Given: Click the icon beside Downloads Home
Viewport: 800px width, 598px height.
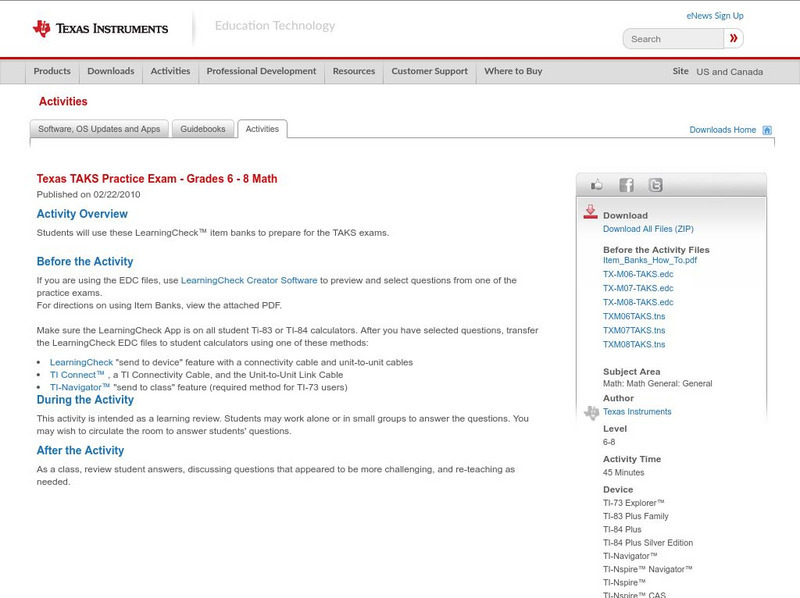Looking at the screenshot, I should click(x=767, y=129).
